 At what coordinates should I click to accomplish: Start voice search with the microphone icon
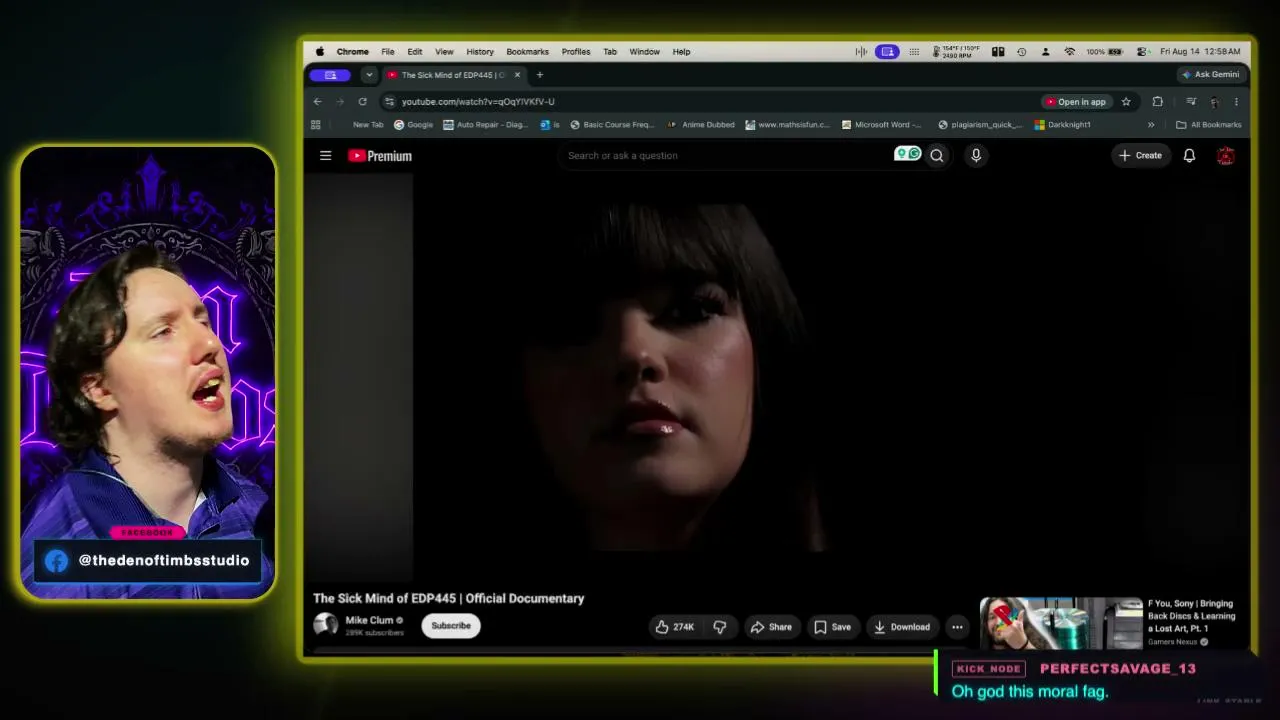point(976,155)
